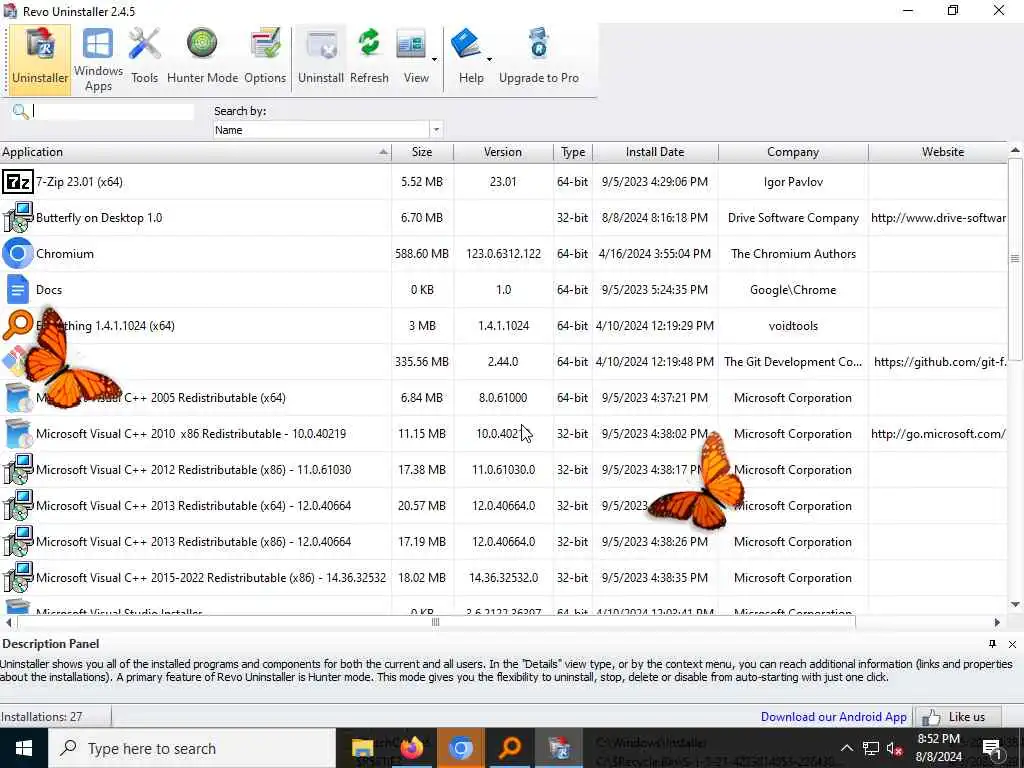Open the Search by Name dropdown
This screenshot has width=1024, height=768.
click(436, 130)
